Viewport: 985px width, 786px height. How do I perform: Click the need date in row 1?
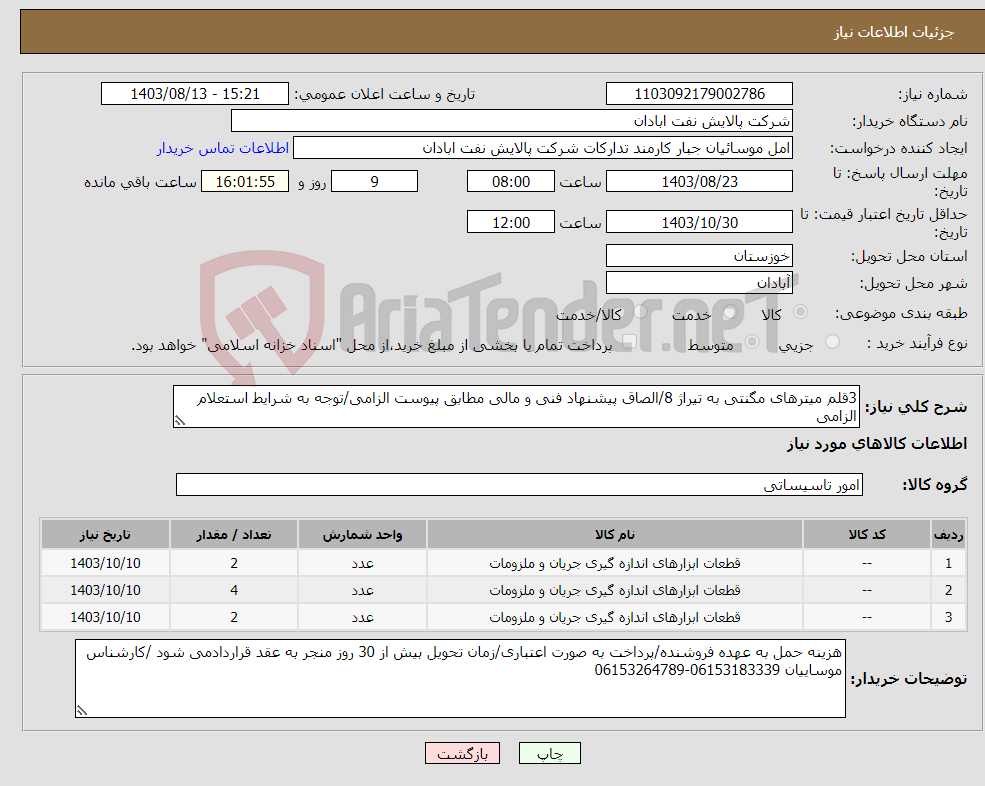pos(105,564)
